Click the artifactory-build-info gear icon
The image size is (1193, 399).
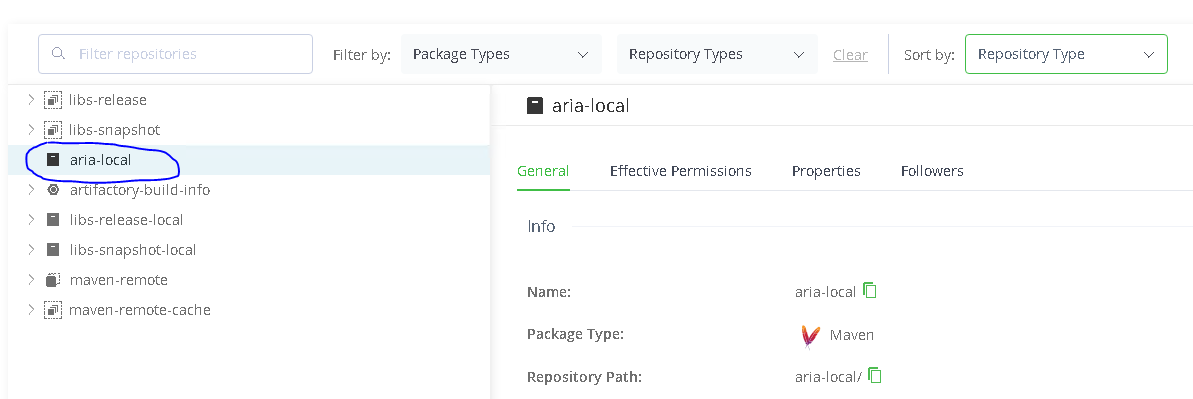click(x=52, y=190)
